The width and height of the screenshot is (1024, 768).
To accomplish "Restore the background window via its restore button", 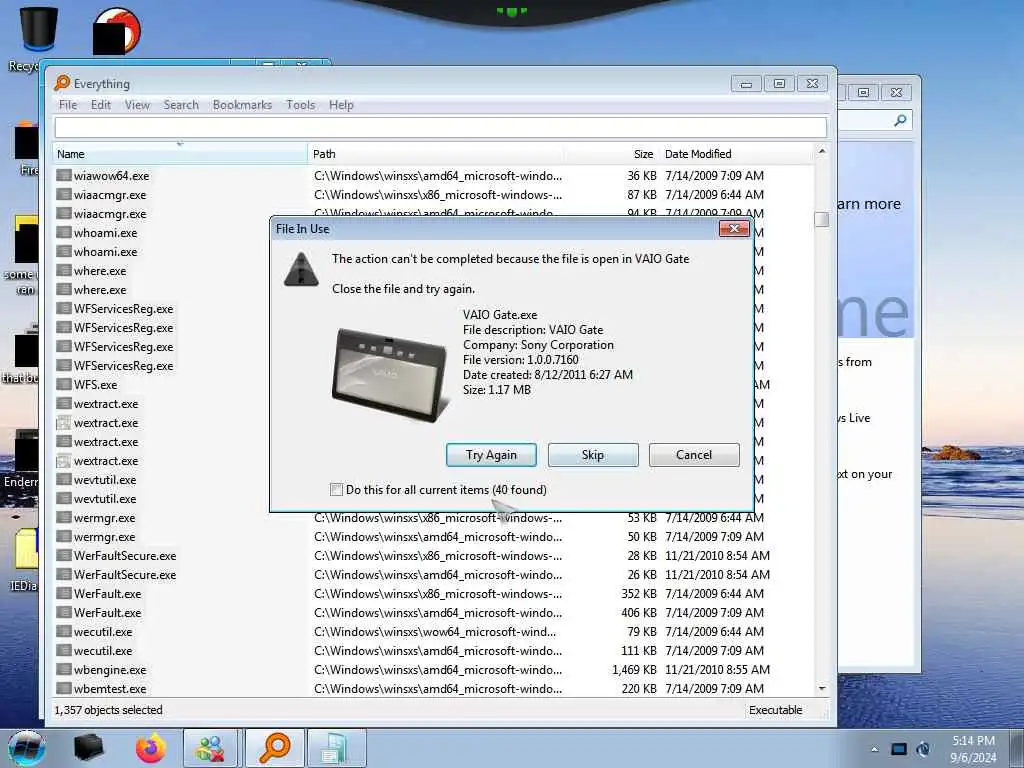I will tap(863, 92).
